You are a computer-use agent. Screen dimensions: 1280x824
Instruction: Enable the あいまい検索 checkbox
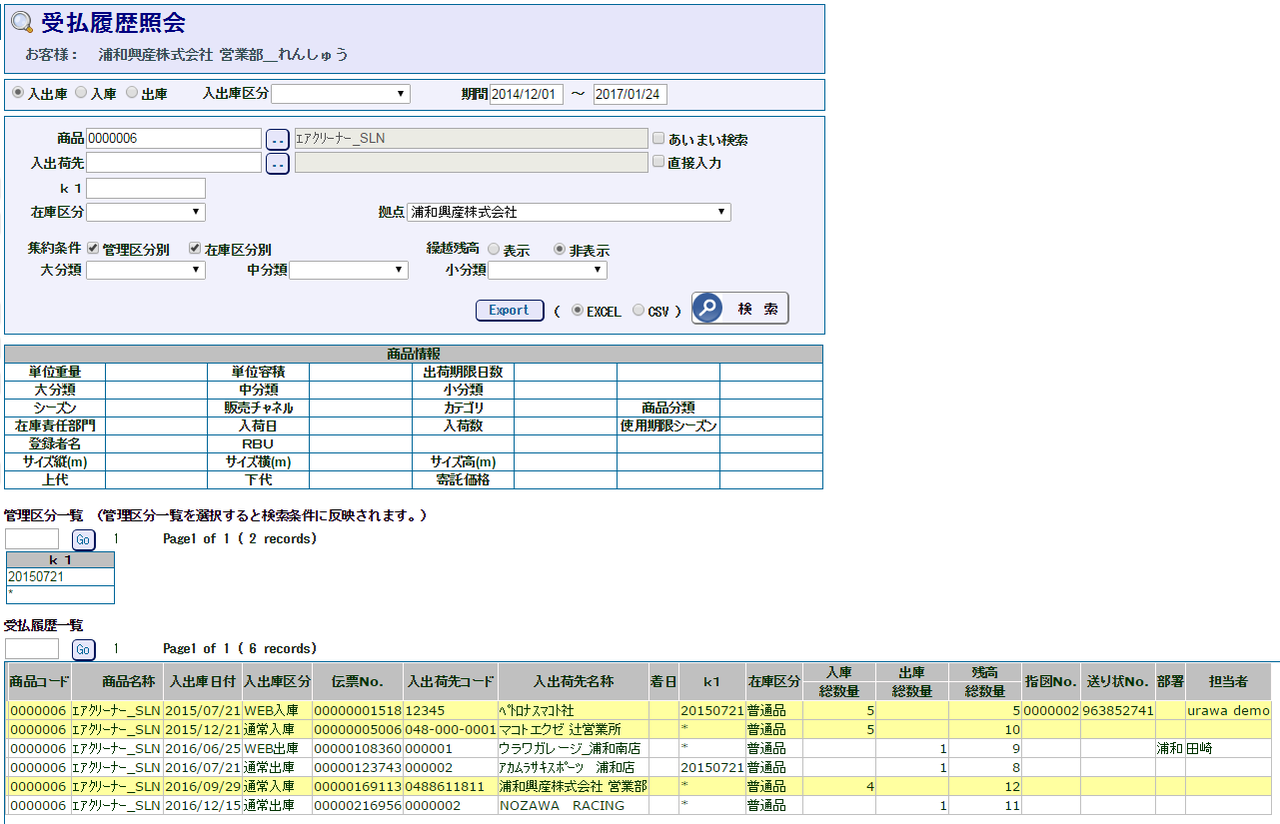coord(659,139)
